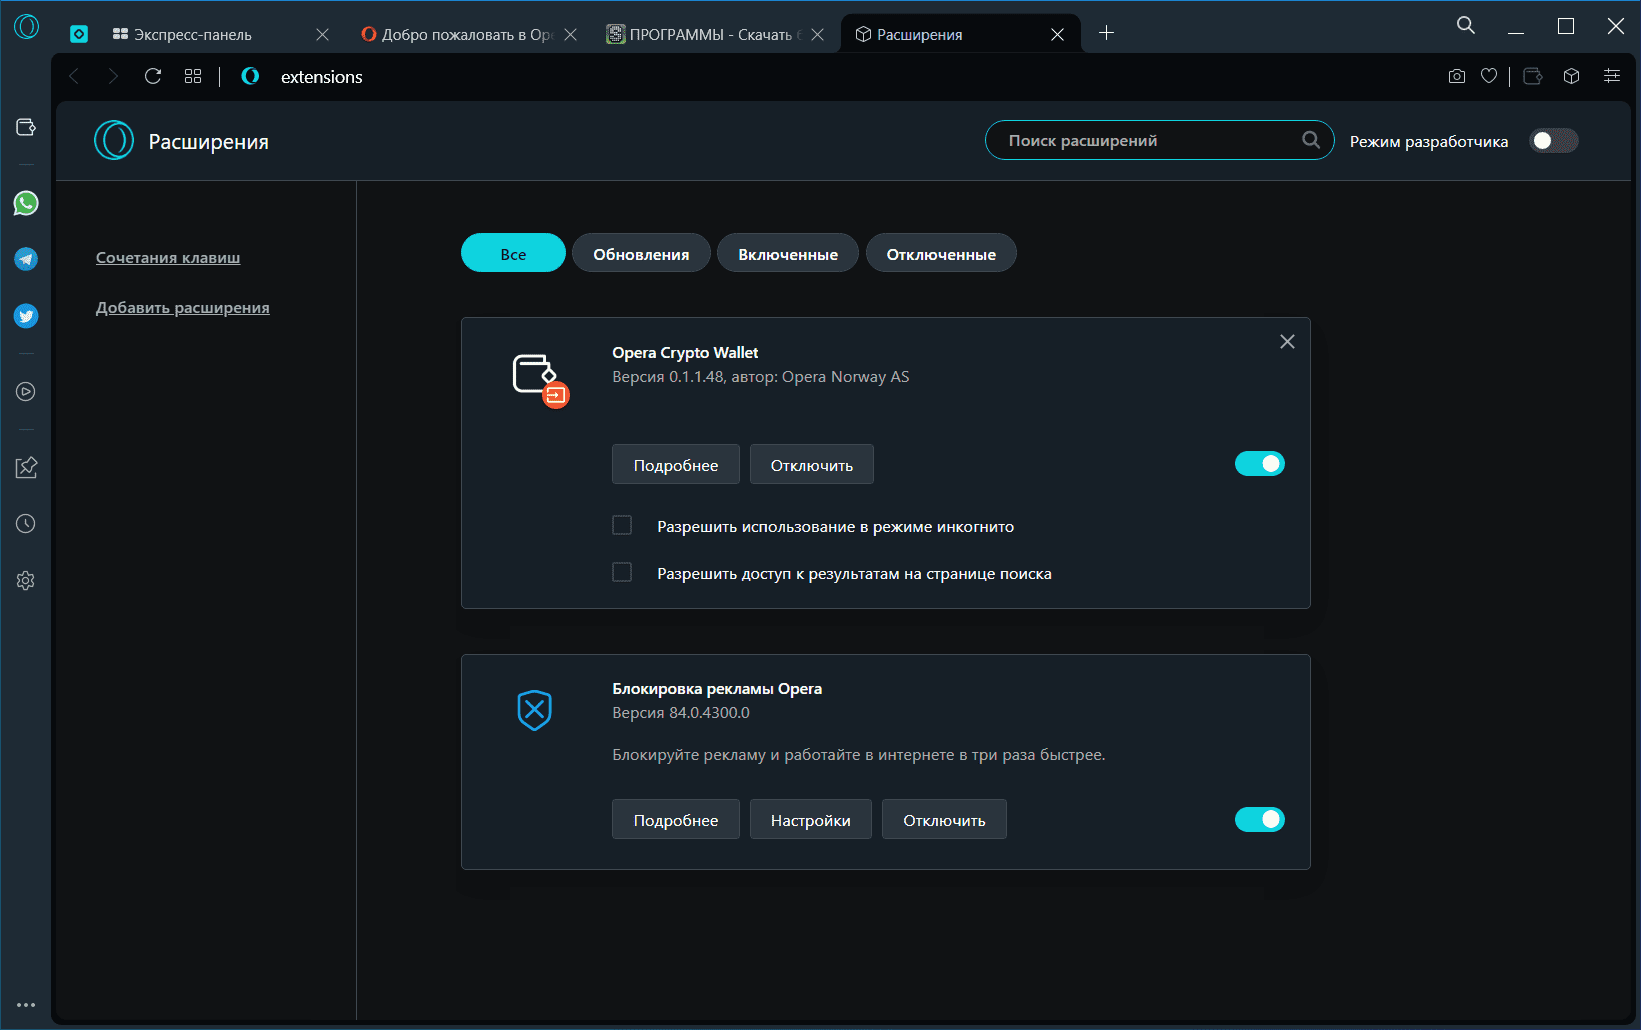Open Сочетания клавиш link
The height and width of the screenshot is (1030, 1641).
[168, 257]
